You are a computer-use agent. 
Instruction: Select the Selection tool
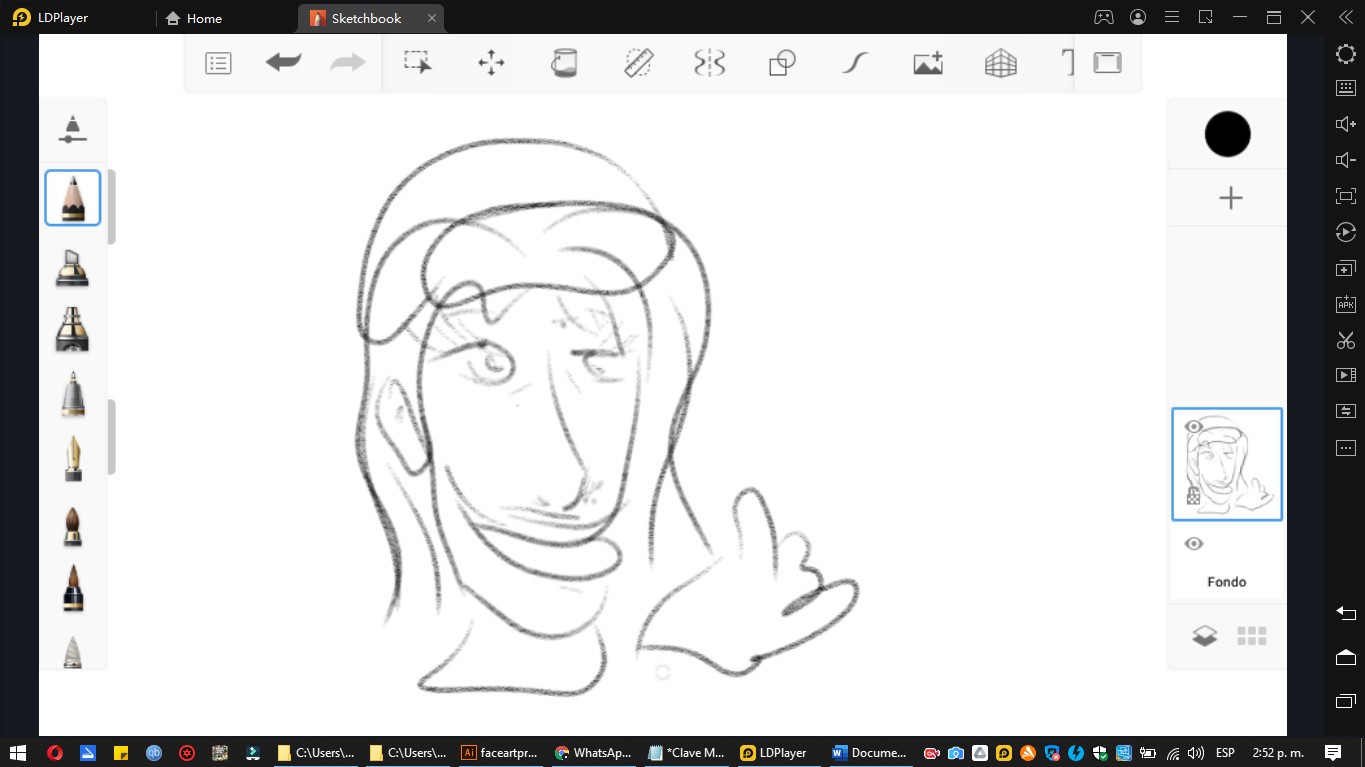tap(418, 63)
